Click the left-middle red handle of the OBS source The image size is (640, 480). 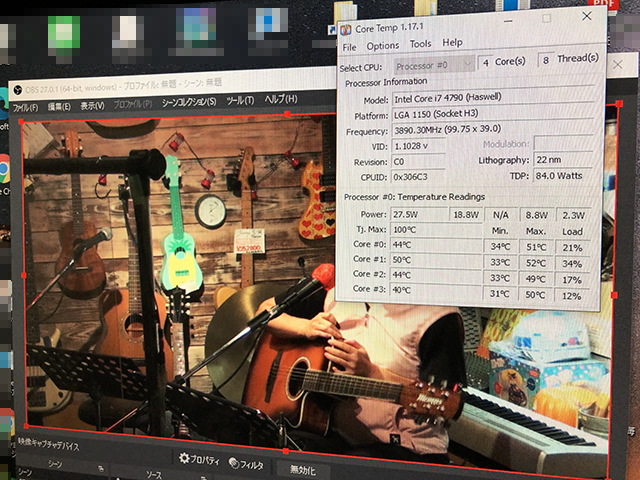(24, 276)
